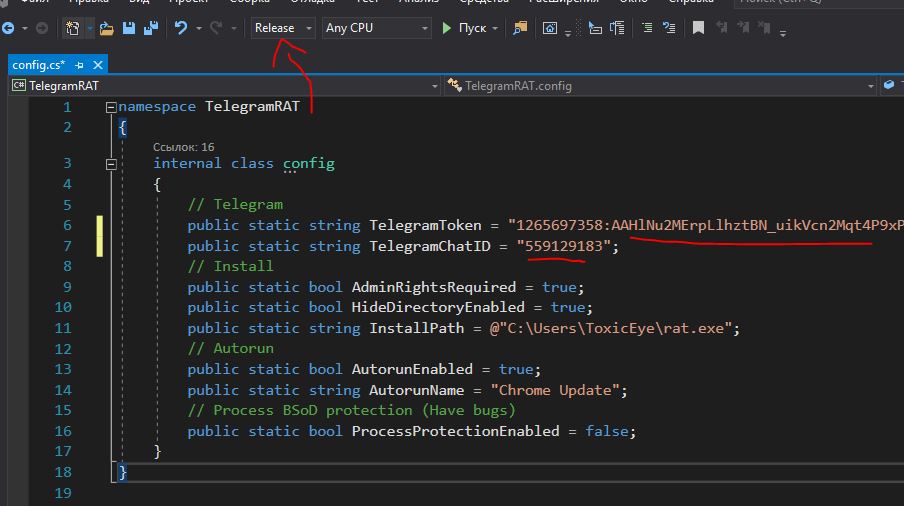Open the dropdown arrow beside New Project
Image resolution: width=904 pixels, height=506 pixels.
click(89, 28)
